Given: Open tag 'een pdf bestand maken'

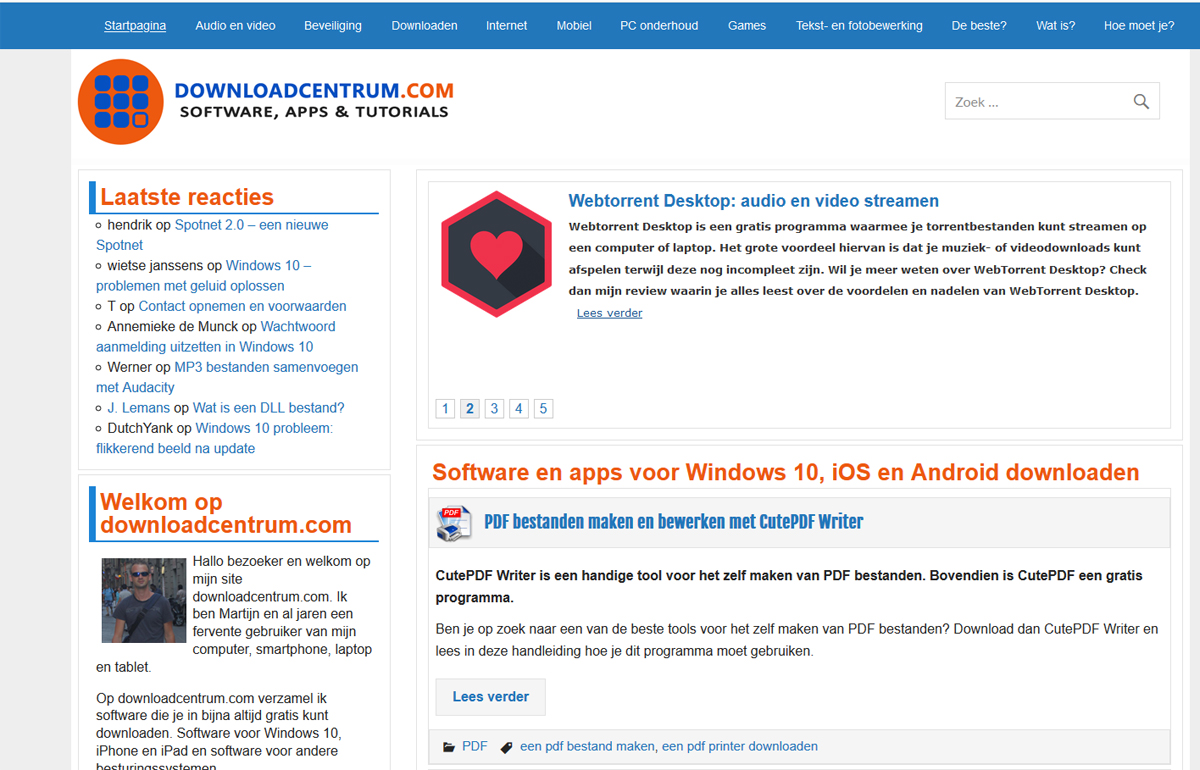Looking at the screenshot, I should point(587,746).
